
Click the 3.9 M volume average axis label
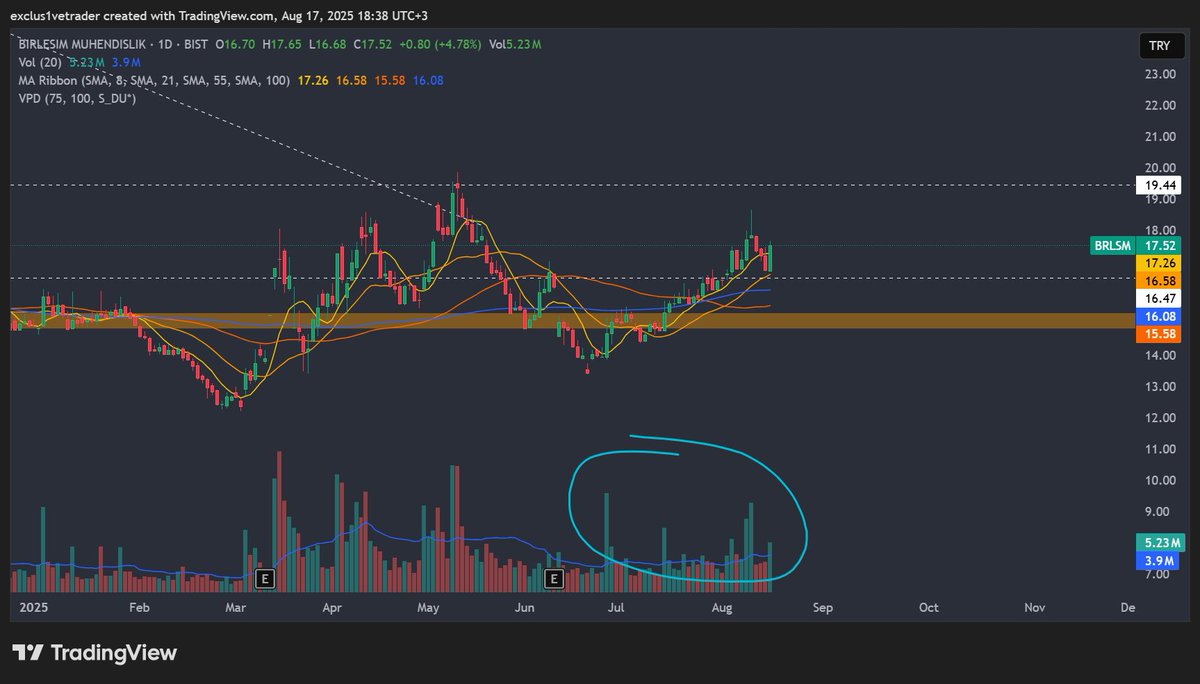[x=1160, y=560]
